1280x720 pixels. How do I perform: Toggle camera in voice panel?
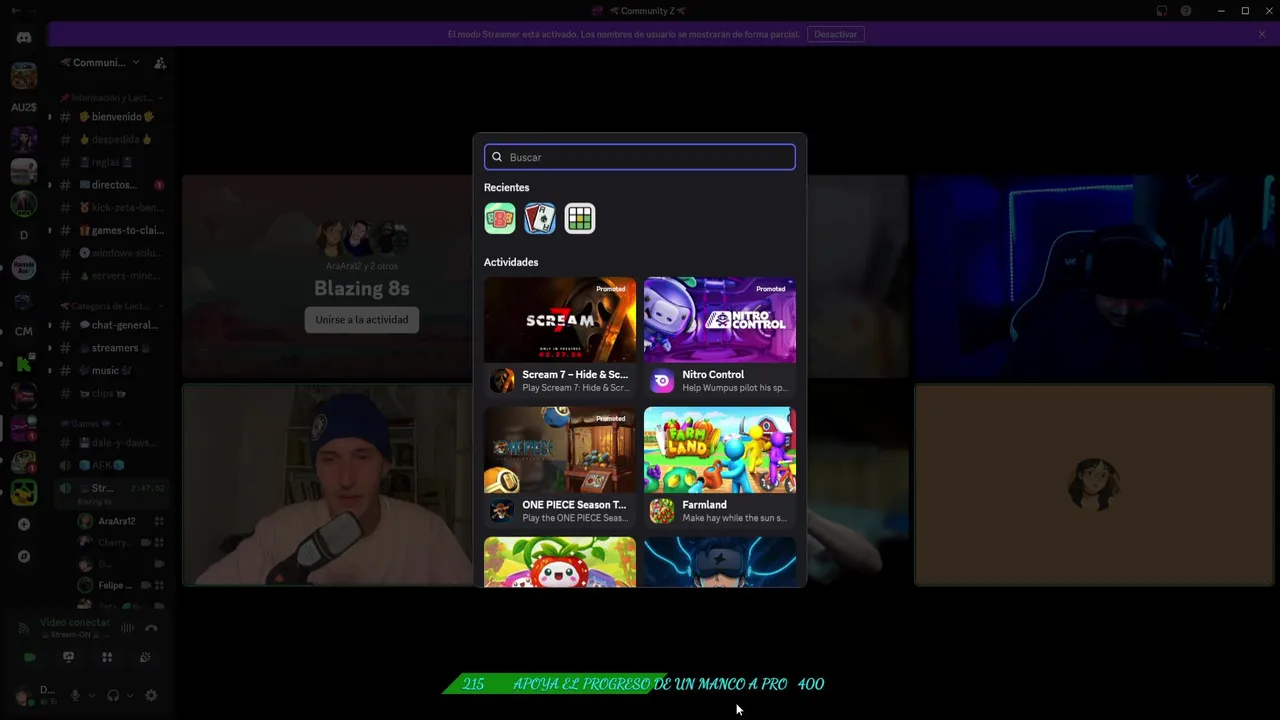point(30,657)
